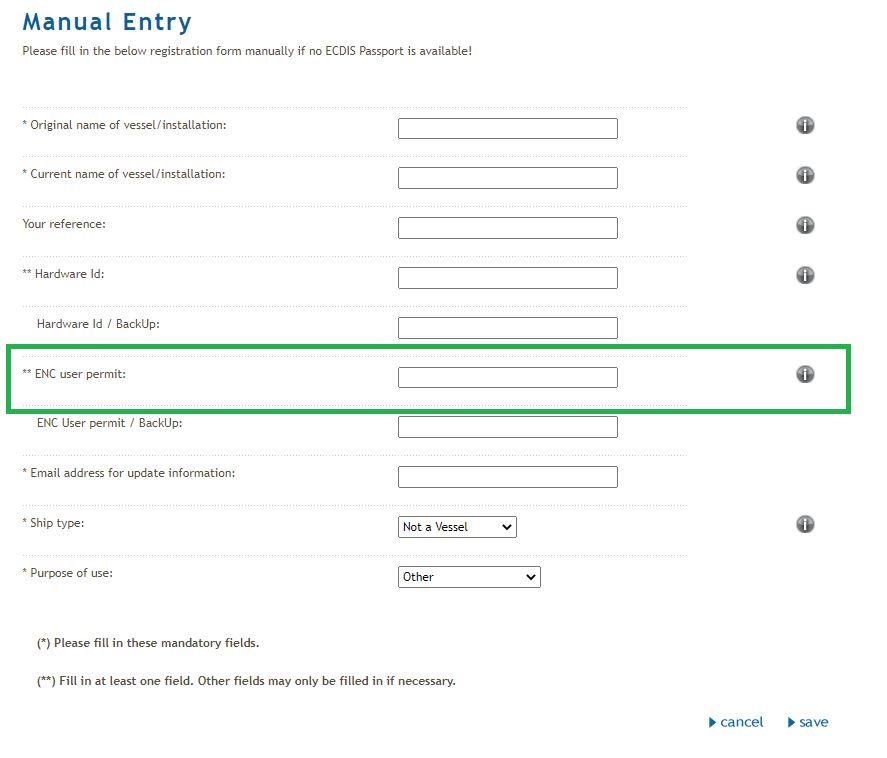View help info for Your reference field

805,225
